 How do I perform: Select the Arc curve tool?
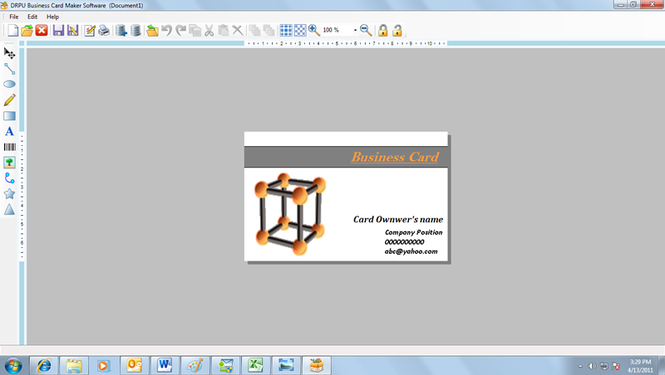pyautogui.click(x=9, y=178)
